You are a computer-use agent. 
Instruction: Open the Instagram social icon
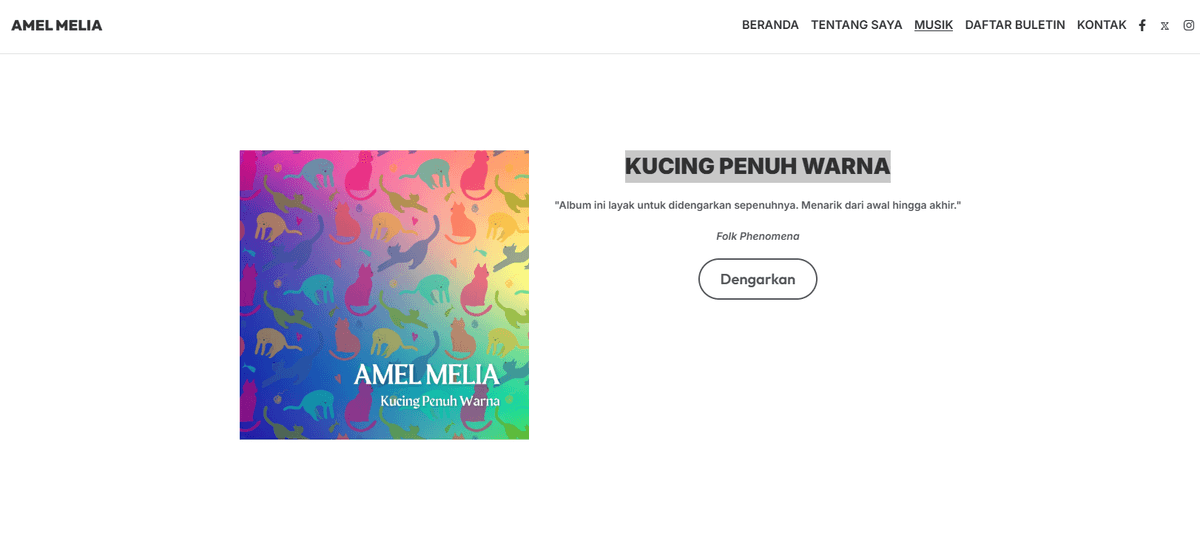(x=1189, y=25)
